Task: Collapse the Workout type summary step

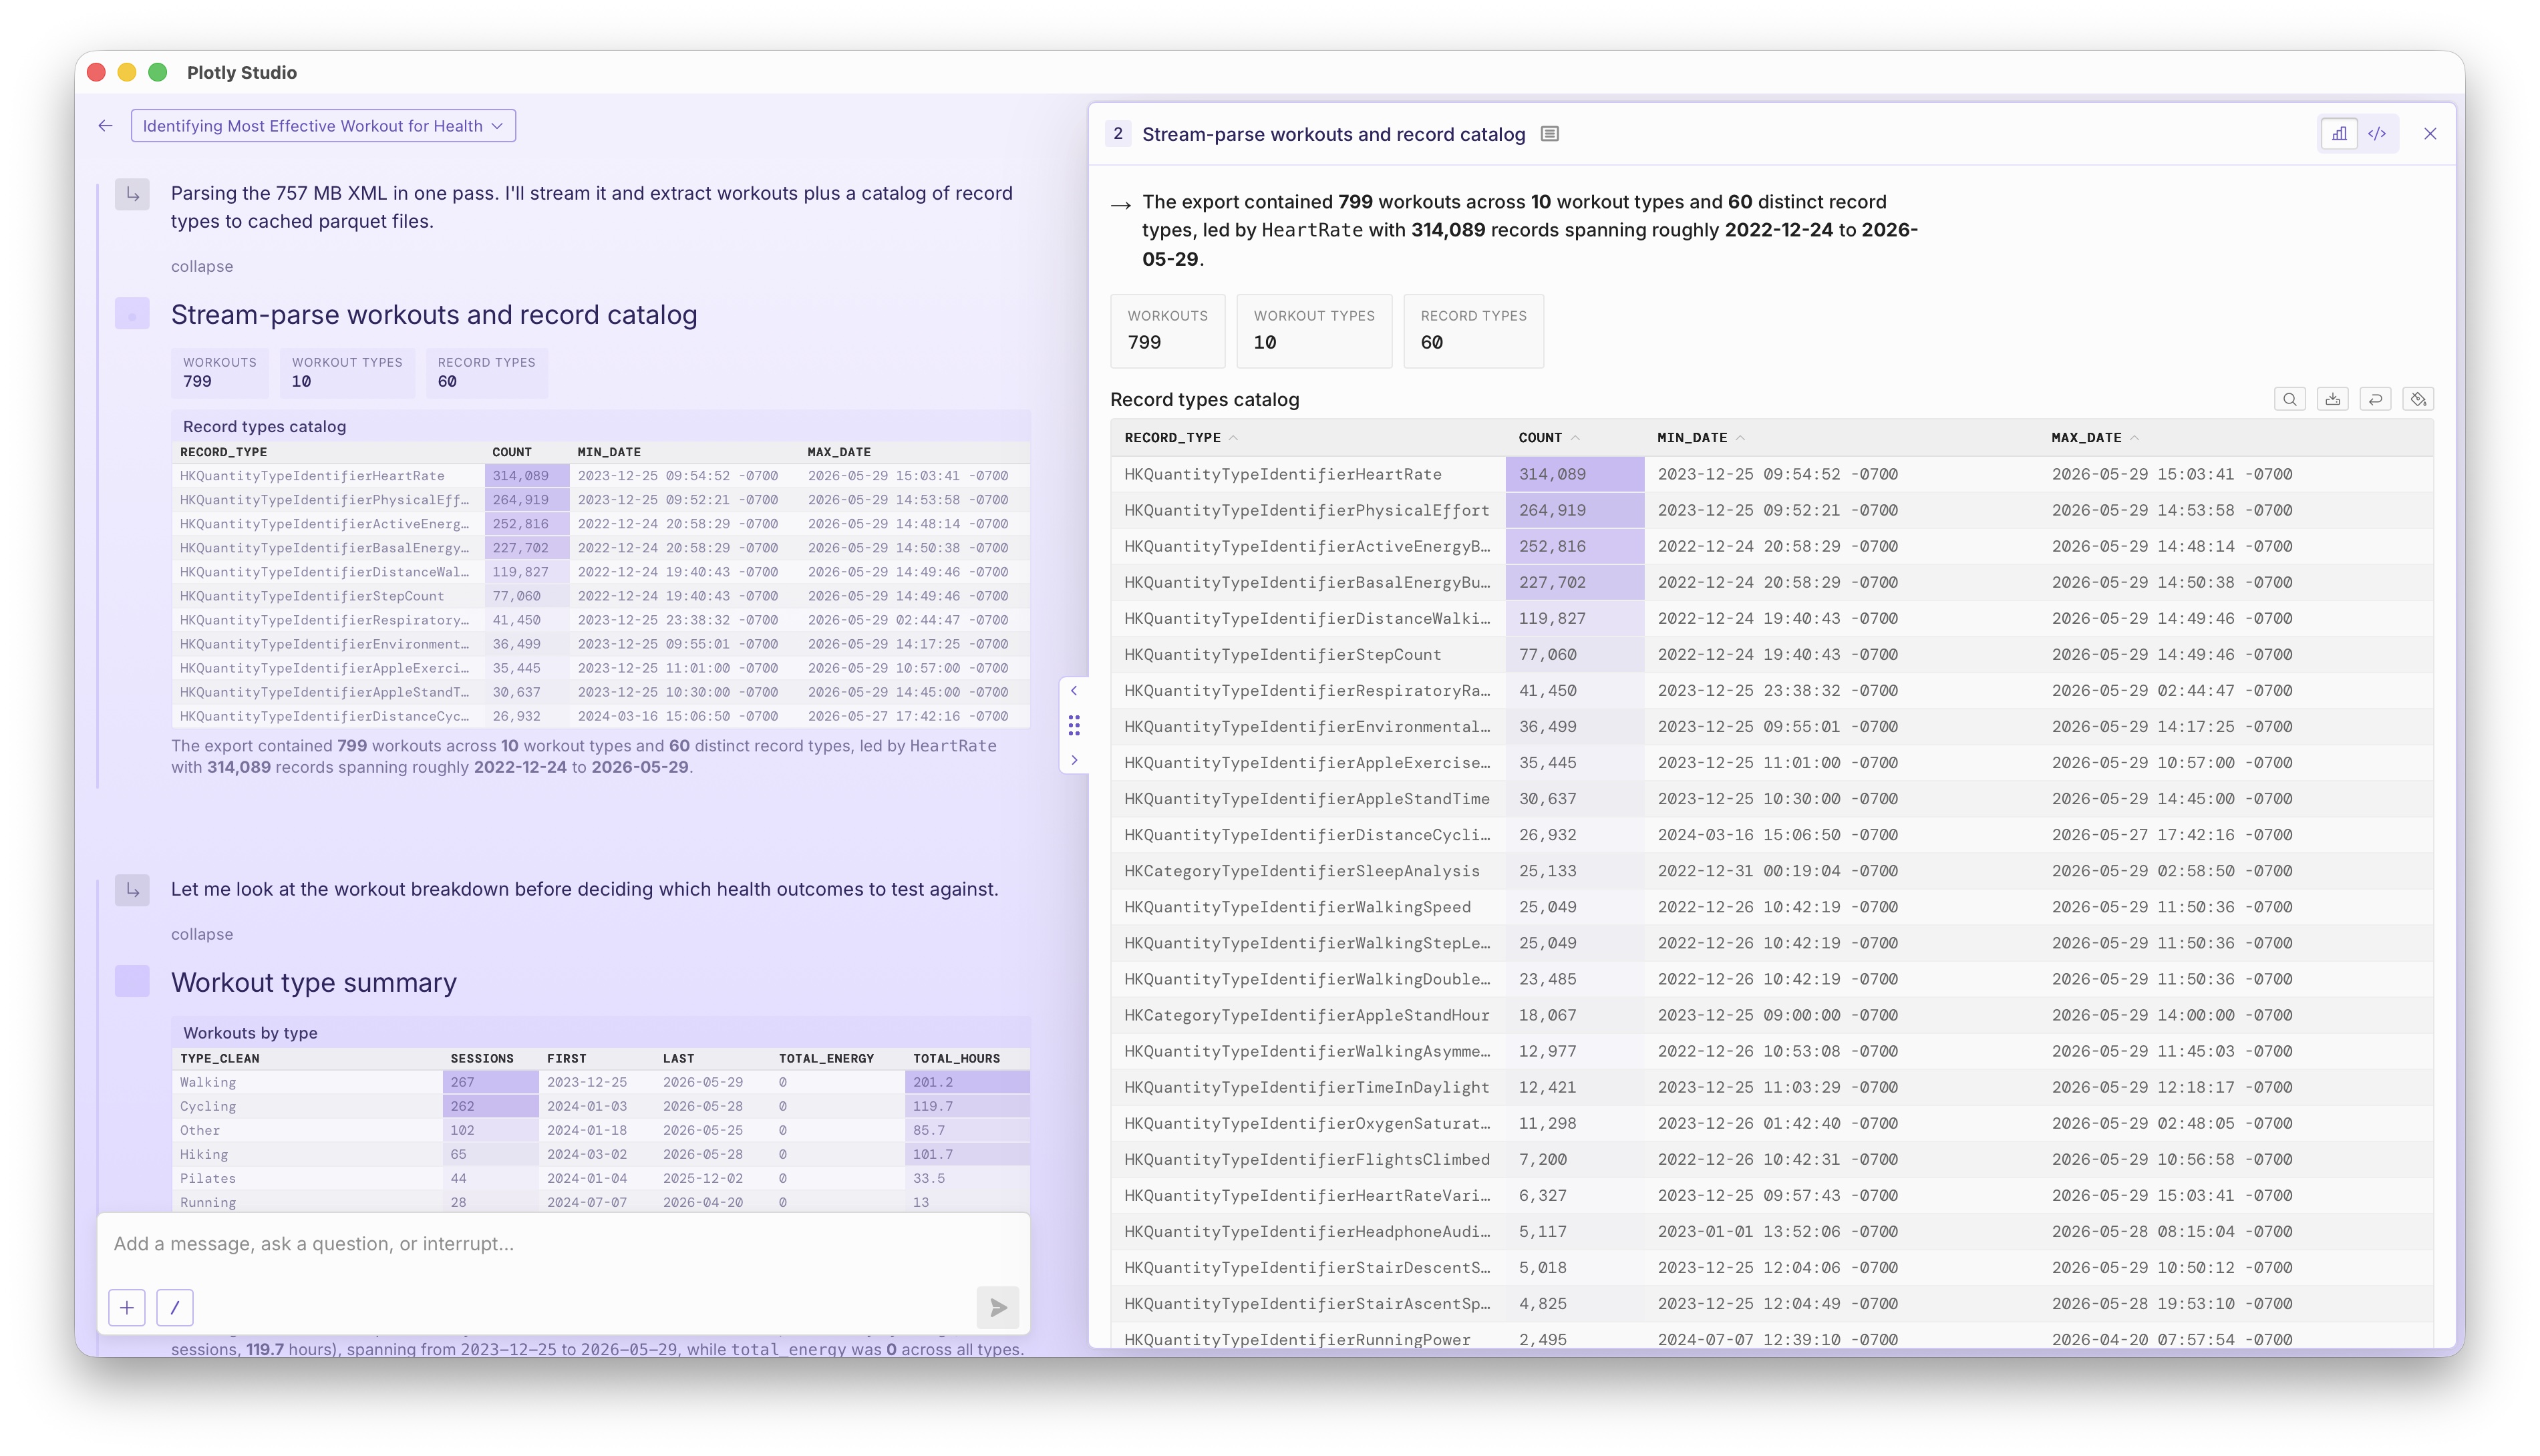Action: [x=202, y=934]
